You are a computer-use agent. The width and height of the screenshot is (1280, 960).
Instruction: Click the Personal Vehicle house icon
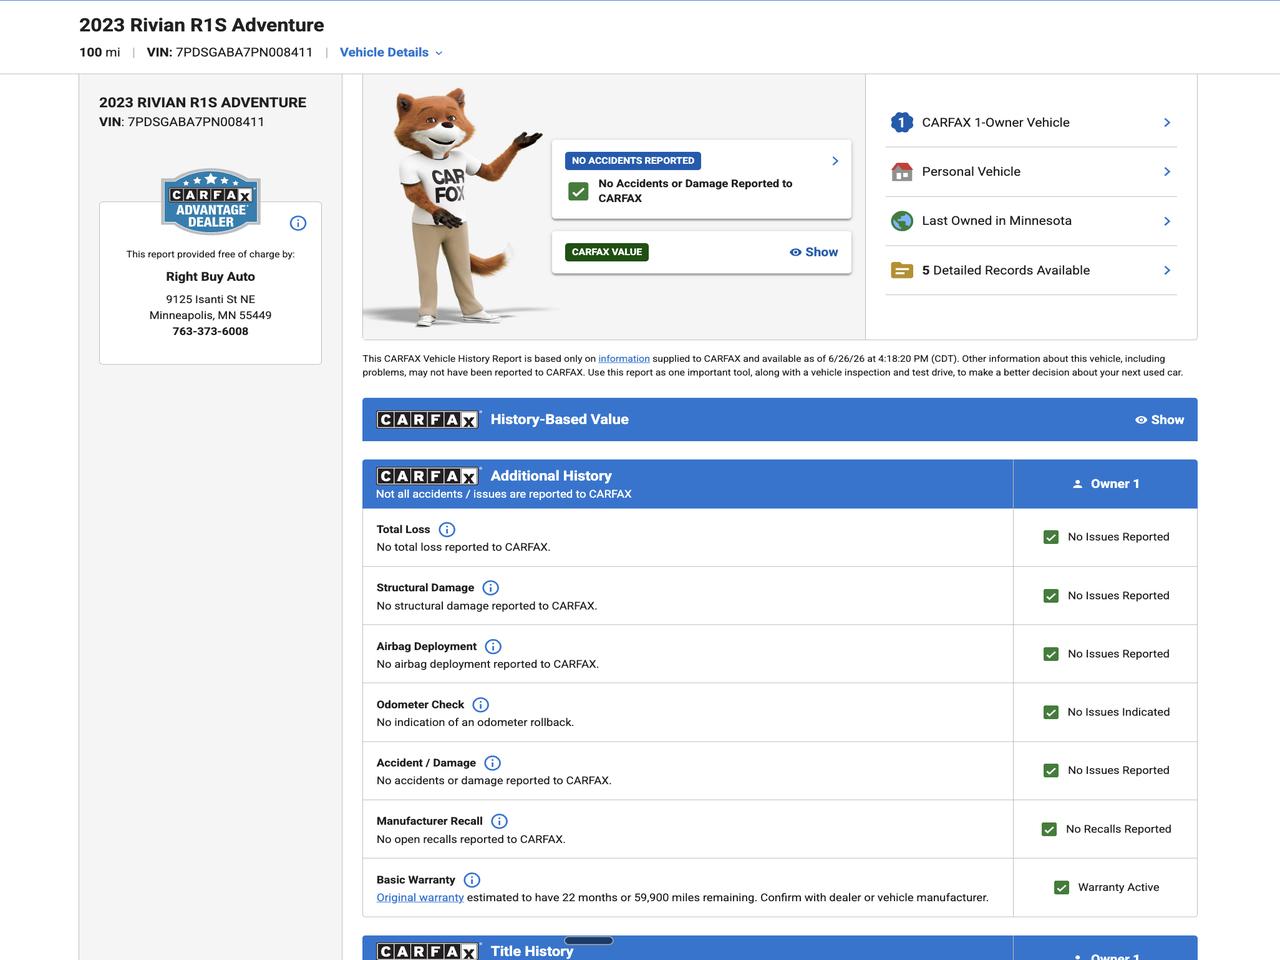coord(902,172)
